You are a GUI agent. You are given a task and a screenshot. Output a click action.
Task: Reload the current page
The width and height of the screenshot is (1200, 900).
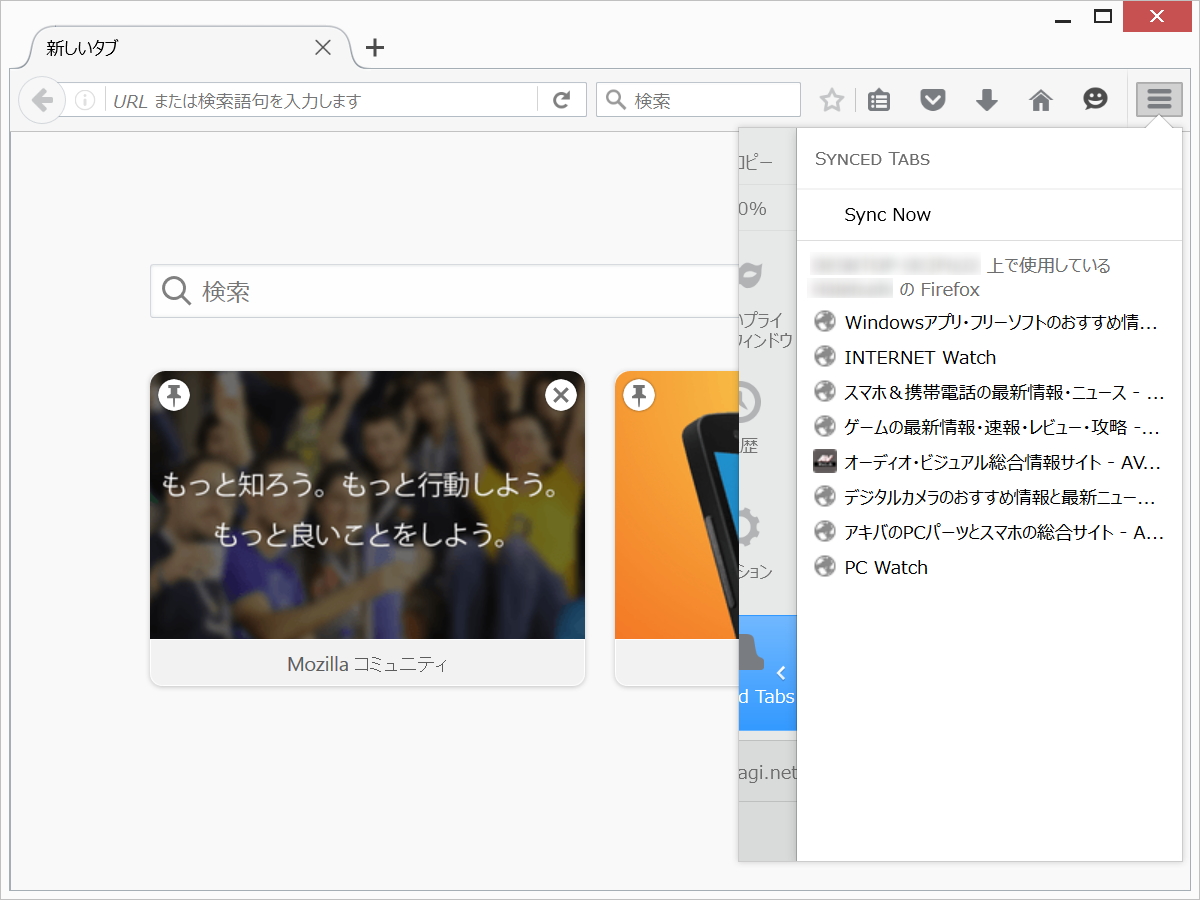[559, 99]
